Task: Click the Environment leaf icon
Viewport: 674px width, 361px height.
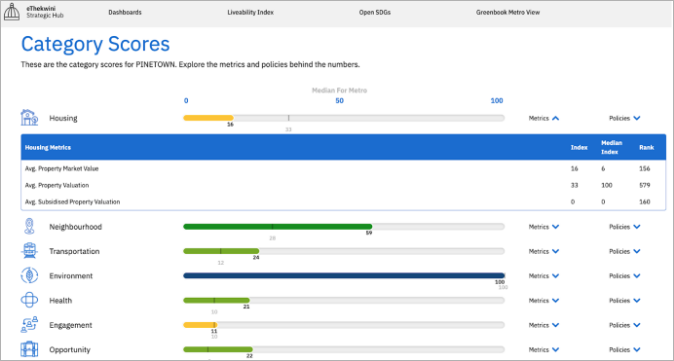Action: (x=29, y=275)
